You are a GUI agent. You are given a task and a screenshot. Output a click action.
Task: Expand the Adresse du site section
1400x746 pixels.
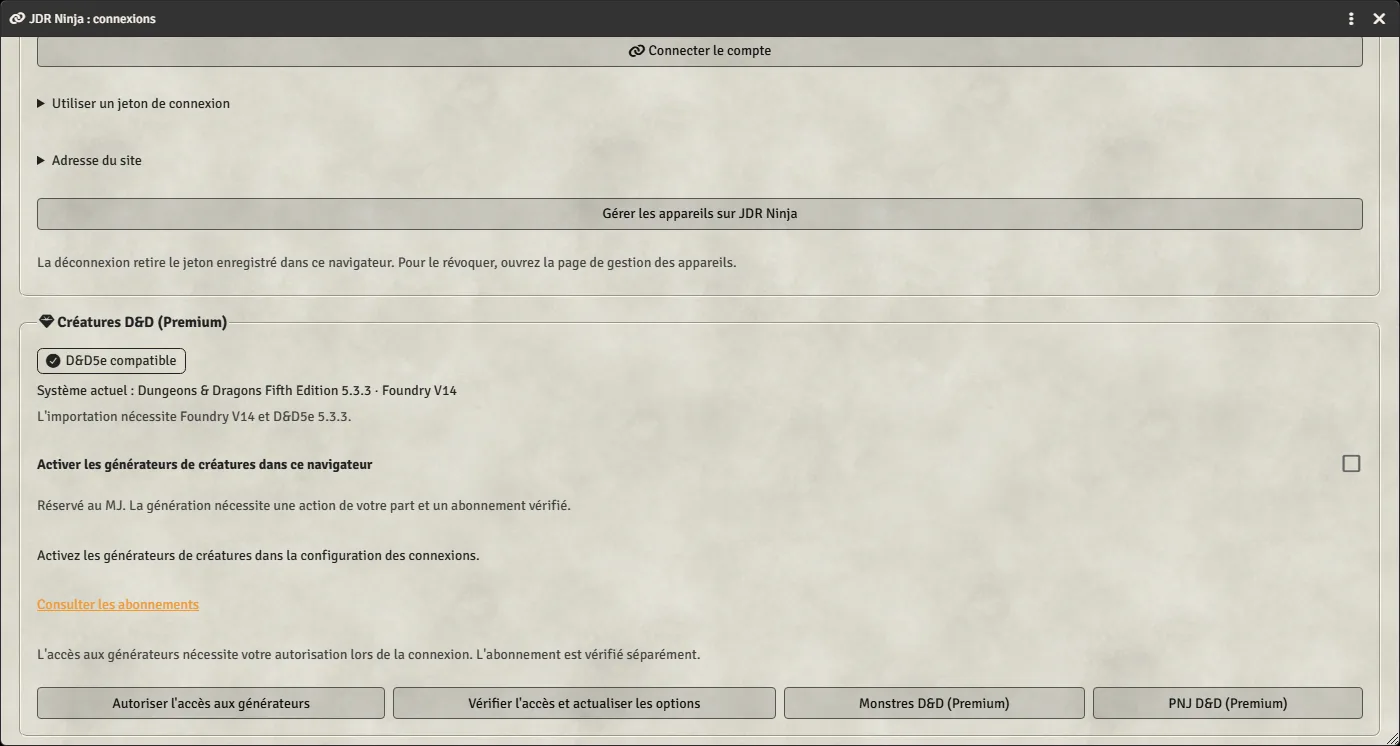pos(90,160)
